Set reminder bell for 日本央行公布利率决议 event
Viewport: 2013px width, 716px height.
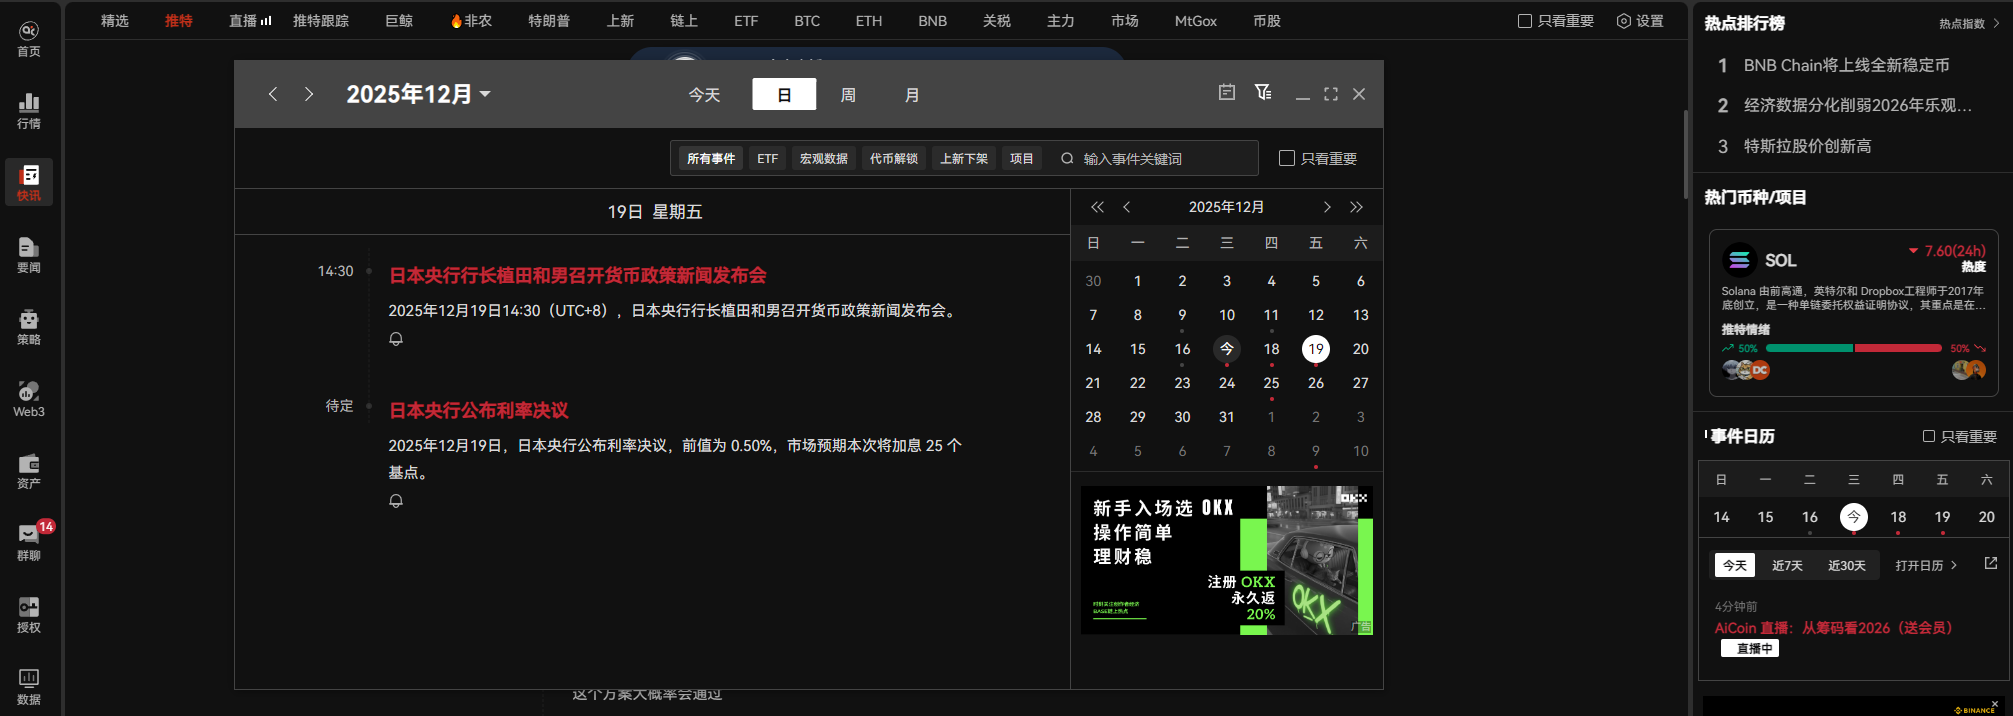pos(396,501)
